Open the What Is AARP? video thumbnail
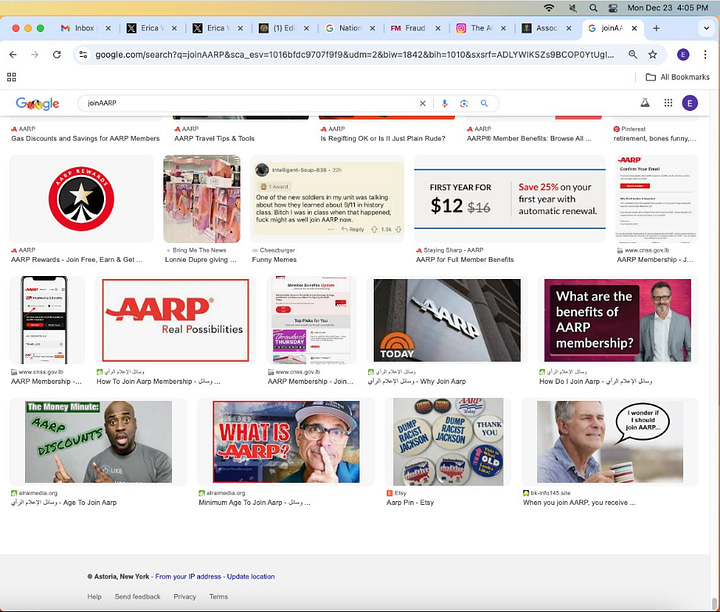Image resolution: width=720 pixels, height=612 pixels. coord(286,442)
